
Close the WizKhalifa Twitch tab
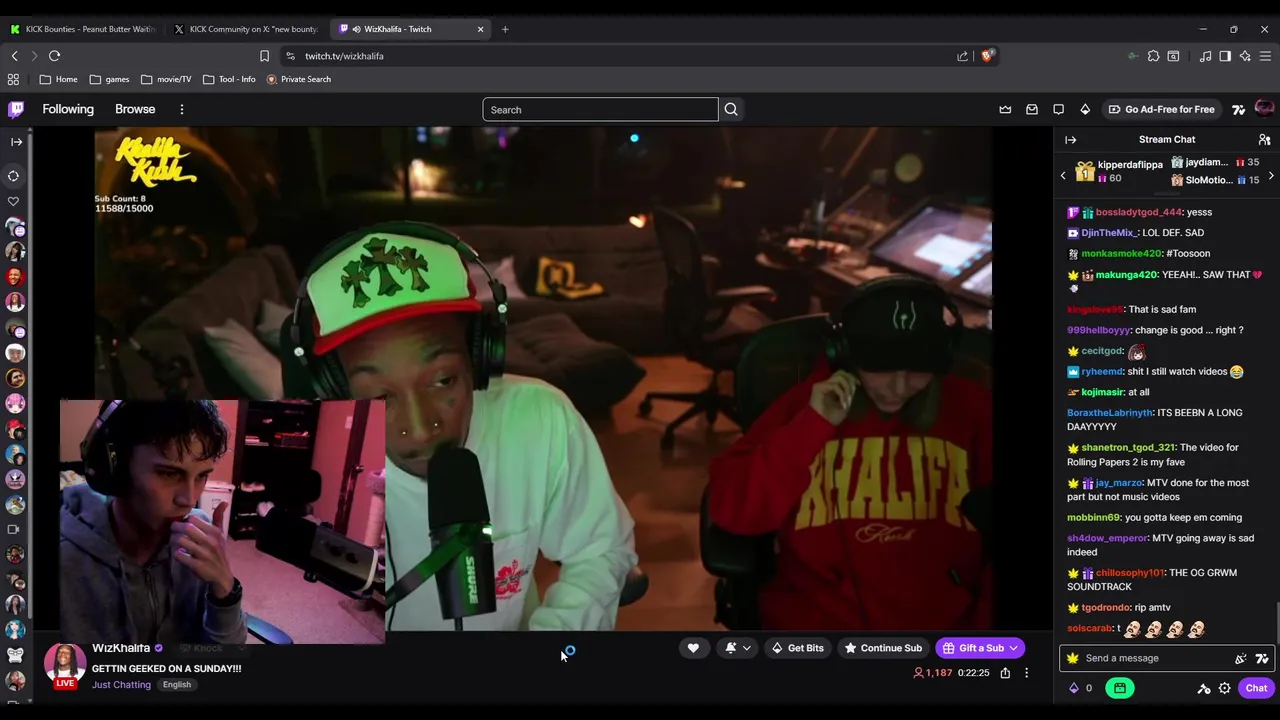point(480,29)
